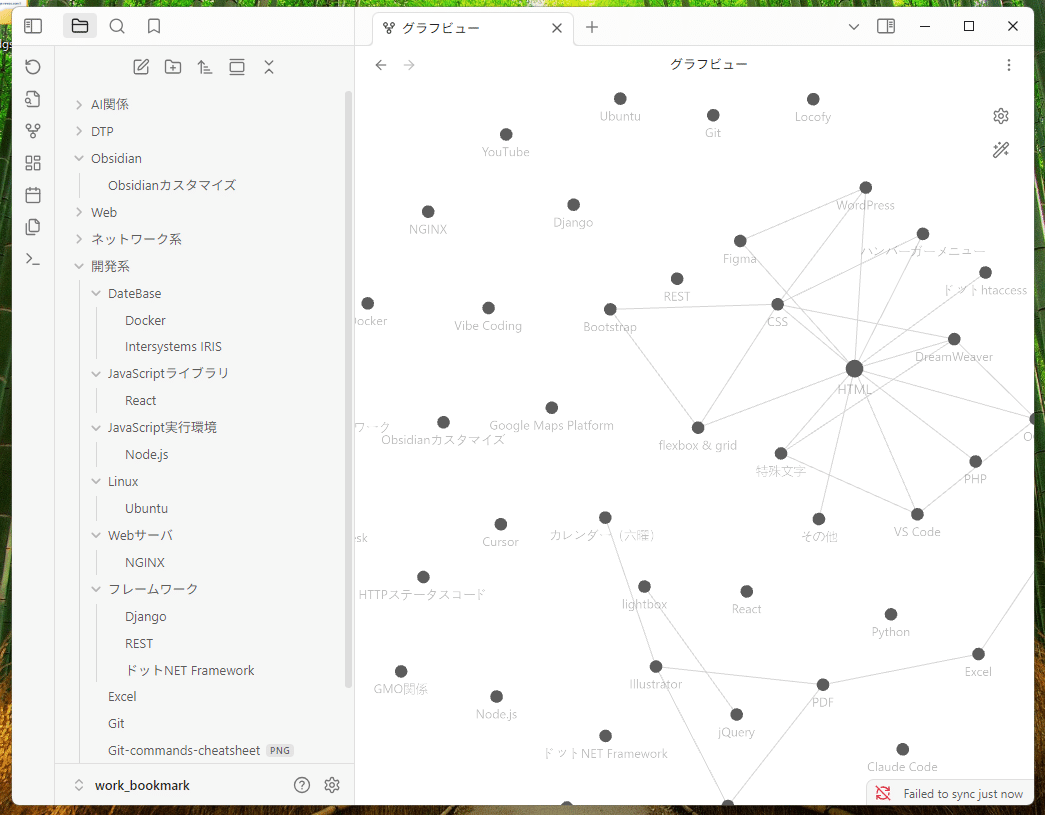Close the グラフビュー tab
The height and width of the screenshot is (815, 1045).
[557, 28]
